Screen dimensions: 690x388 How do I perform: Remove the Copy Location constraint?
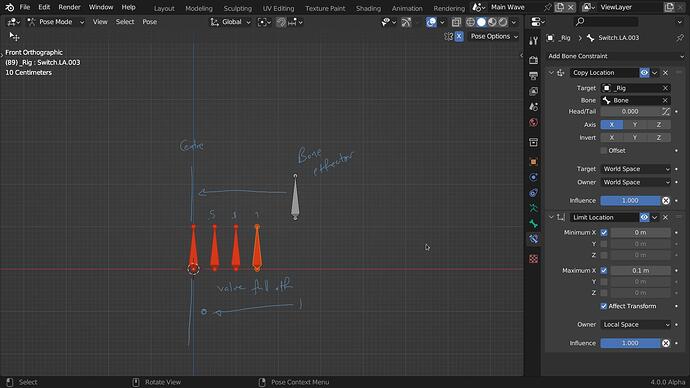click(665, 73)
